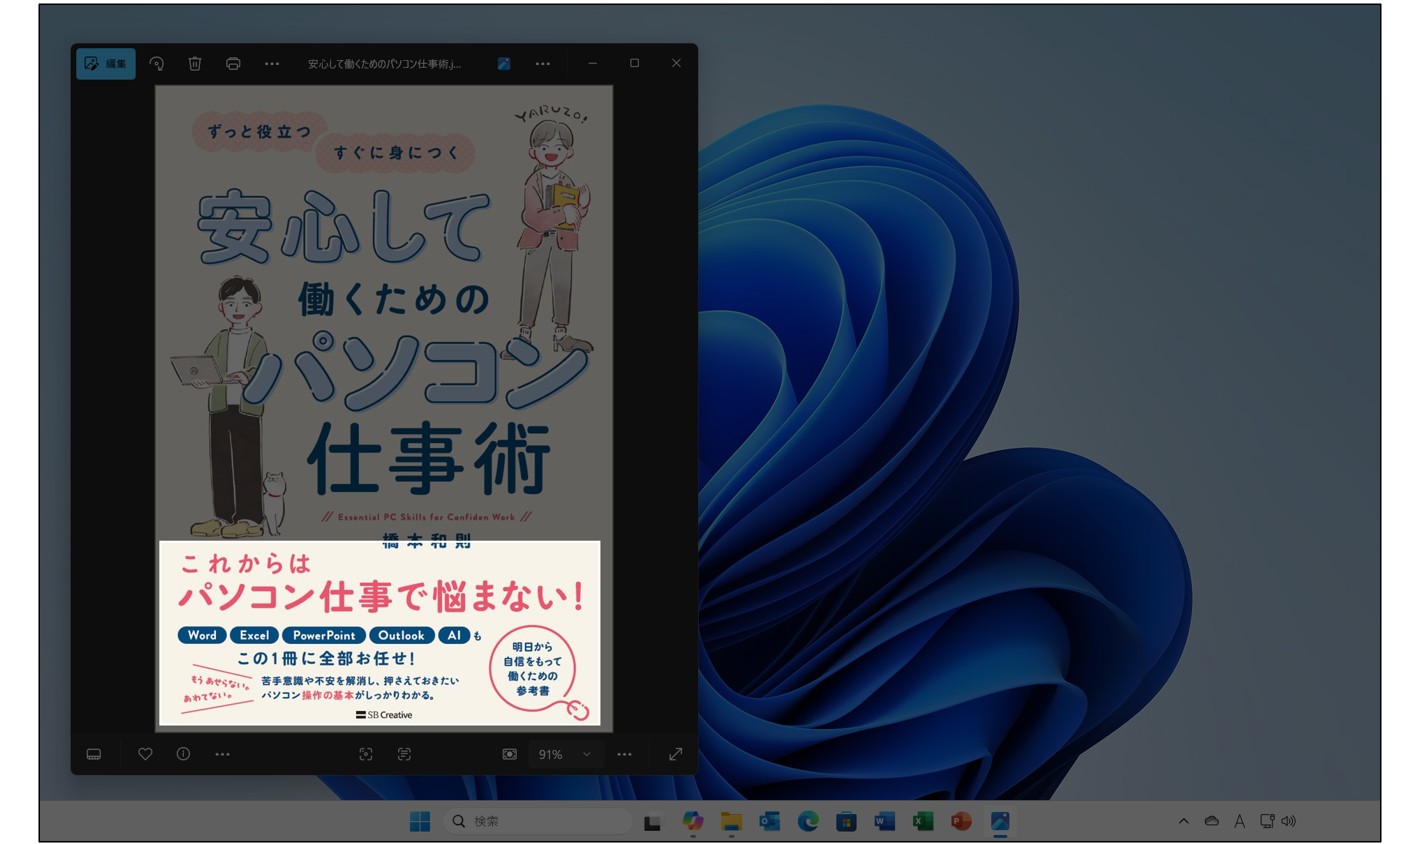Screen dimensions: 1420x844
Task: Open Outlook from the taskbar
Action: (769, 821)
